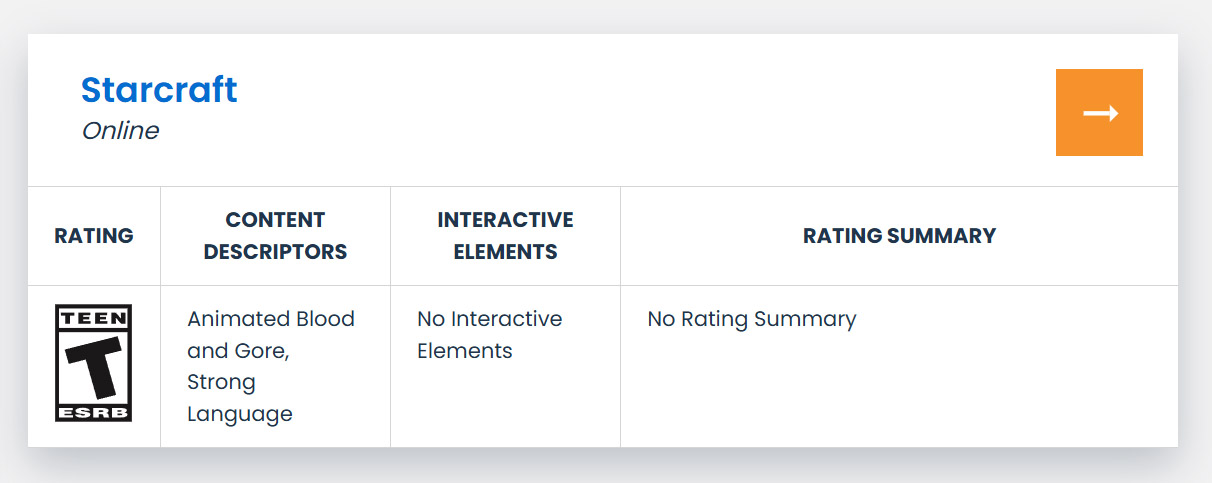The image size is (1212, 483).
Task: Click the word DESCRIPTORS in the column header
Action: [x=275, y=252]
